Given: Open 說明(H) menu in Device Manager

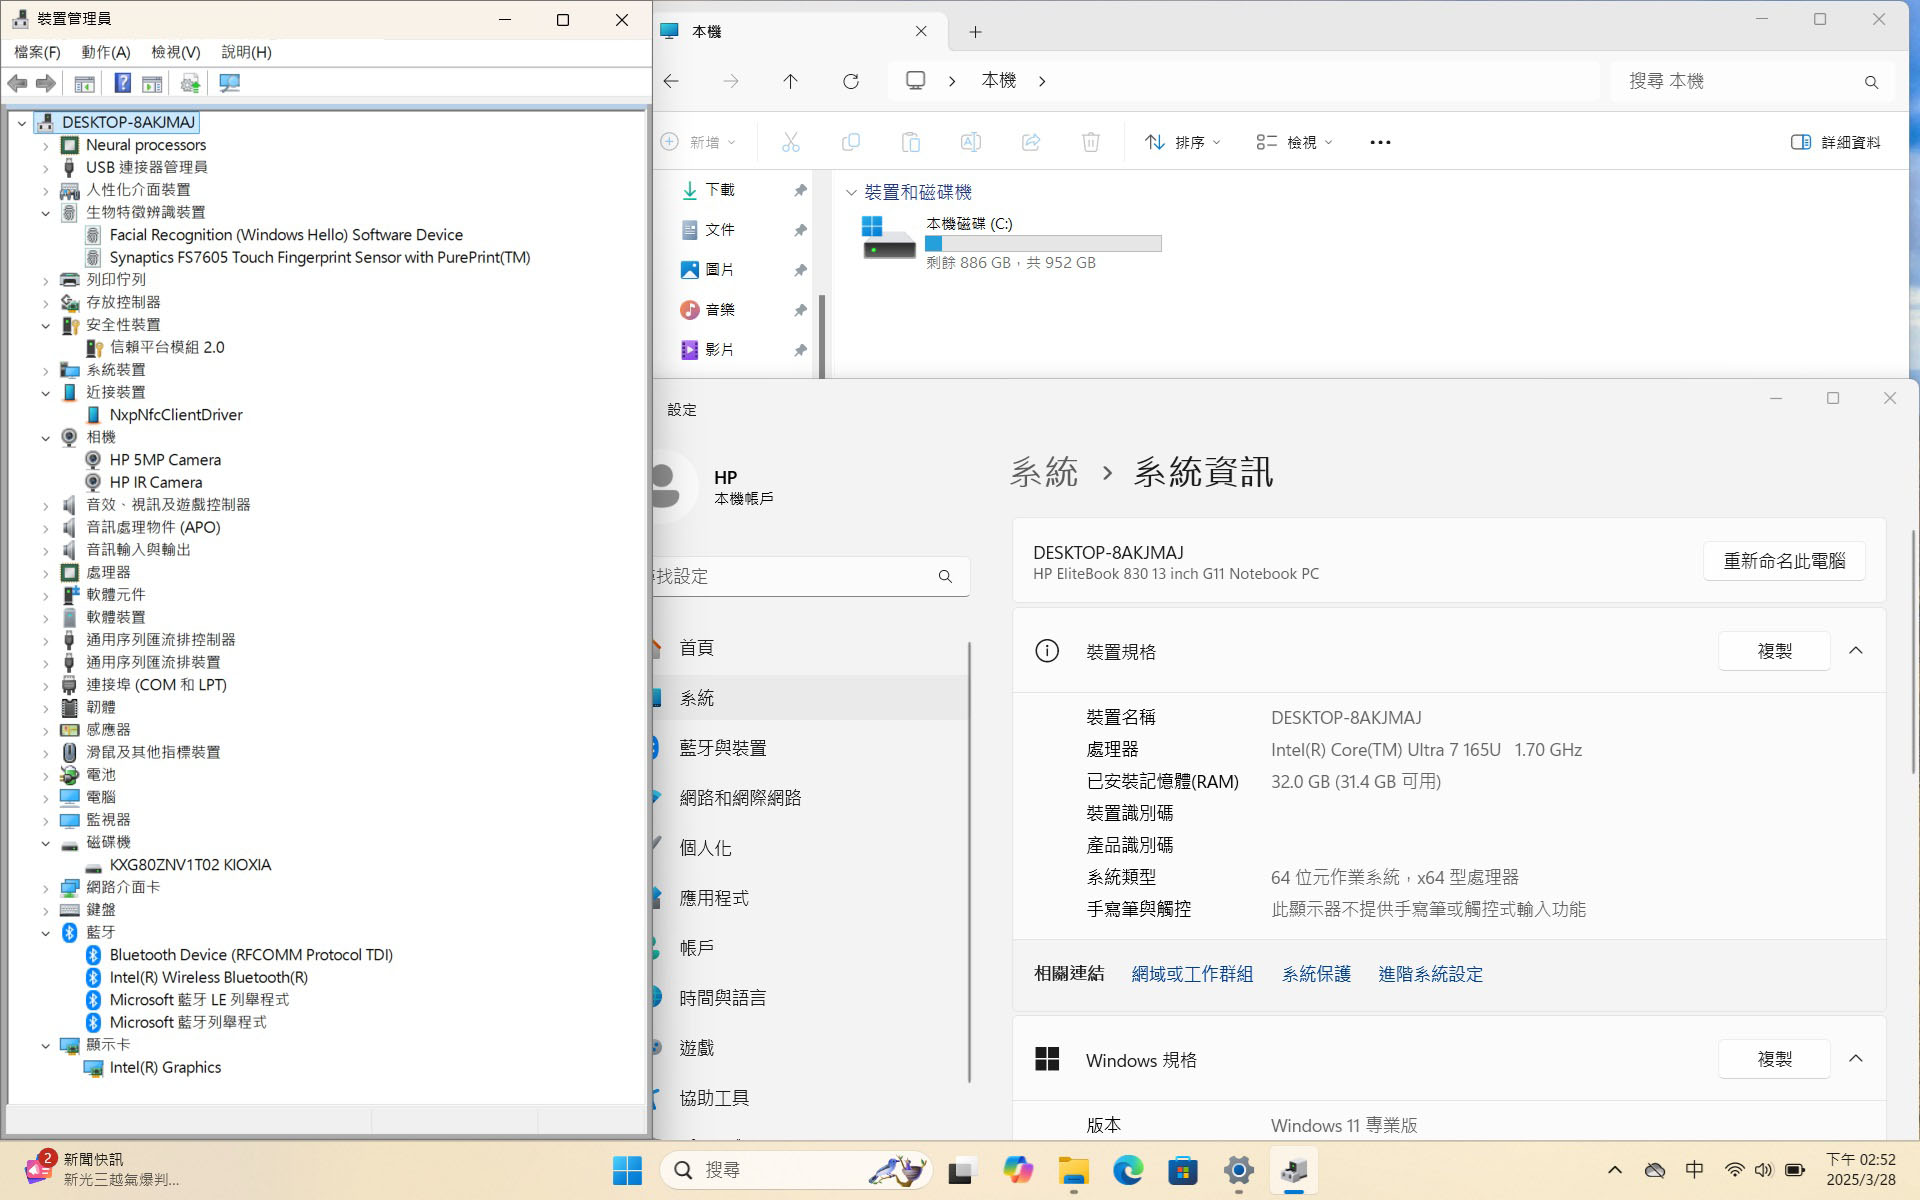Looking at the screenshot, I should pyautogui.click(x=246, y=52).
